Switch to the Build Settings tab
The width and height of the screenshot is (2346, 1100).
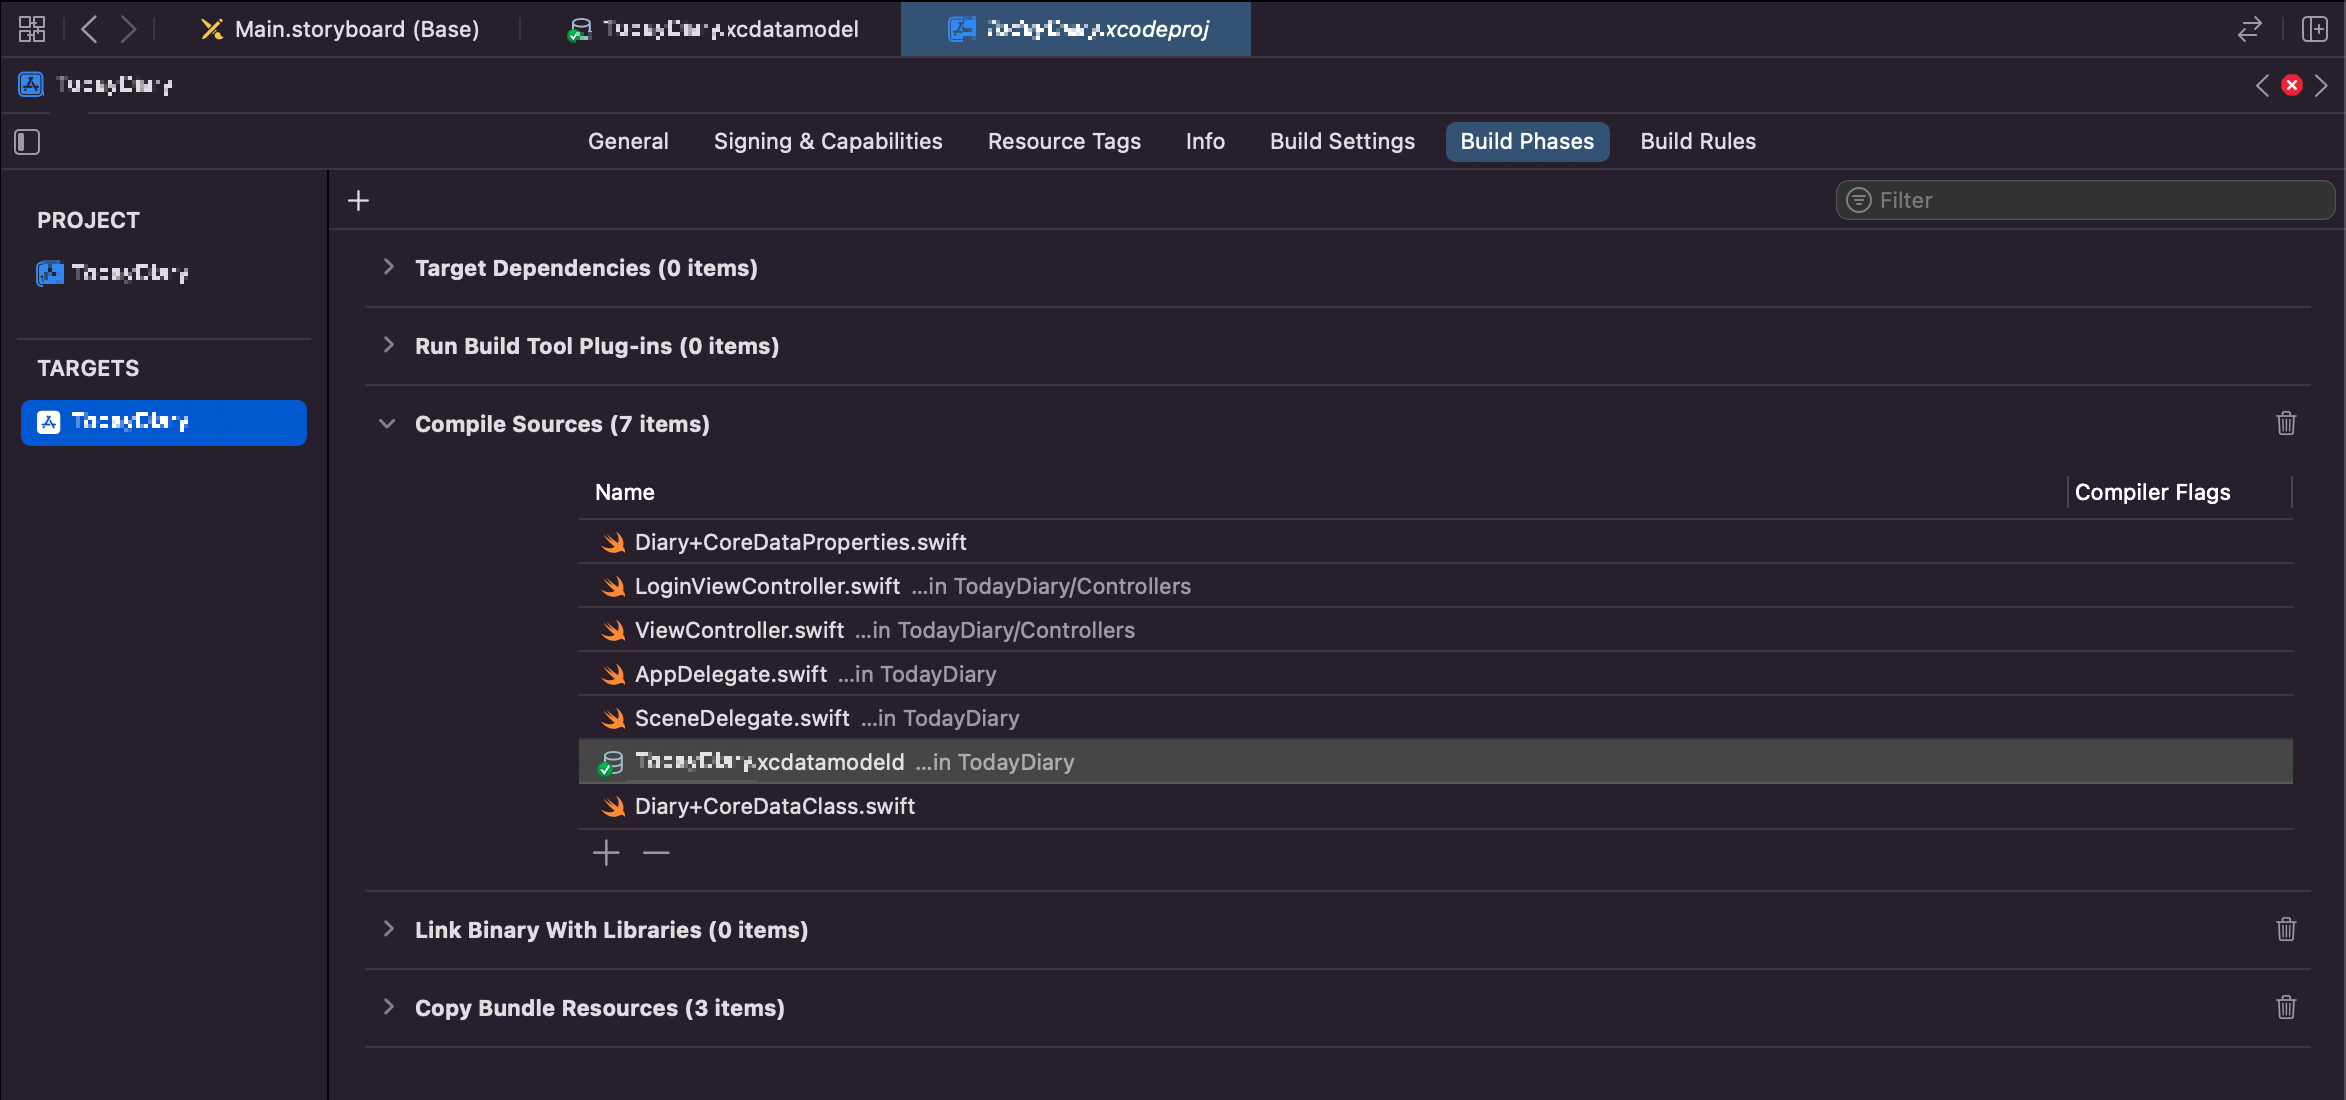1342,142
